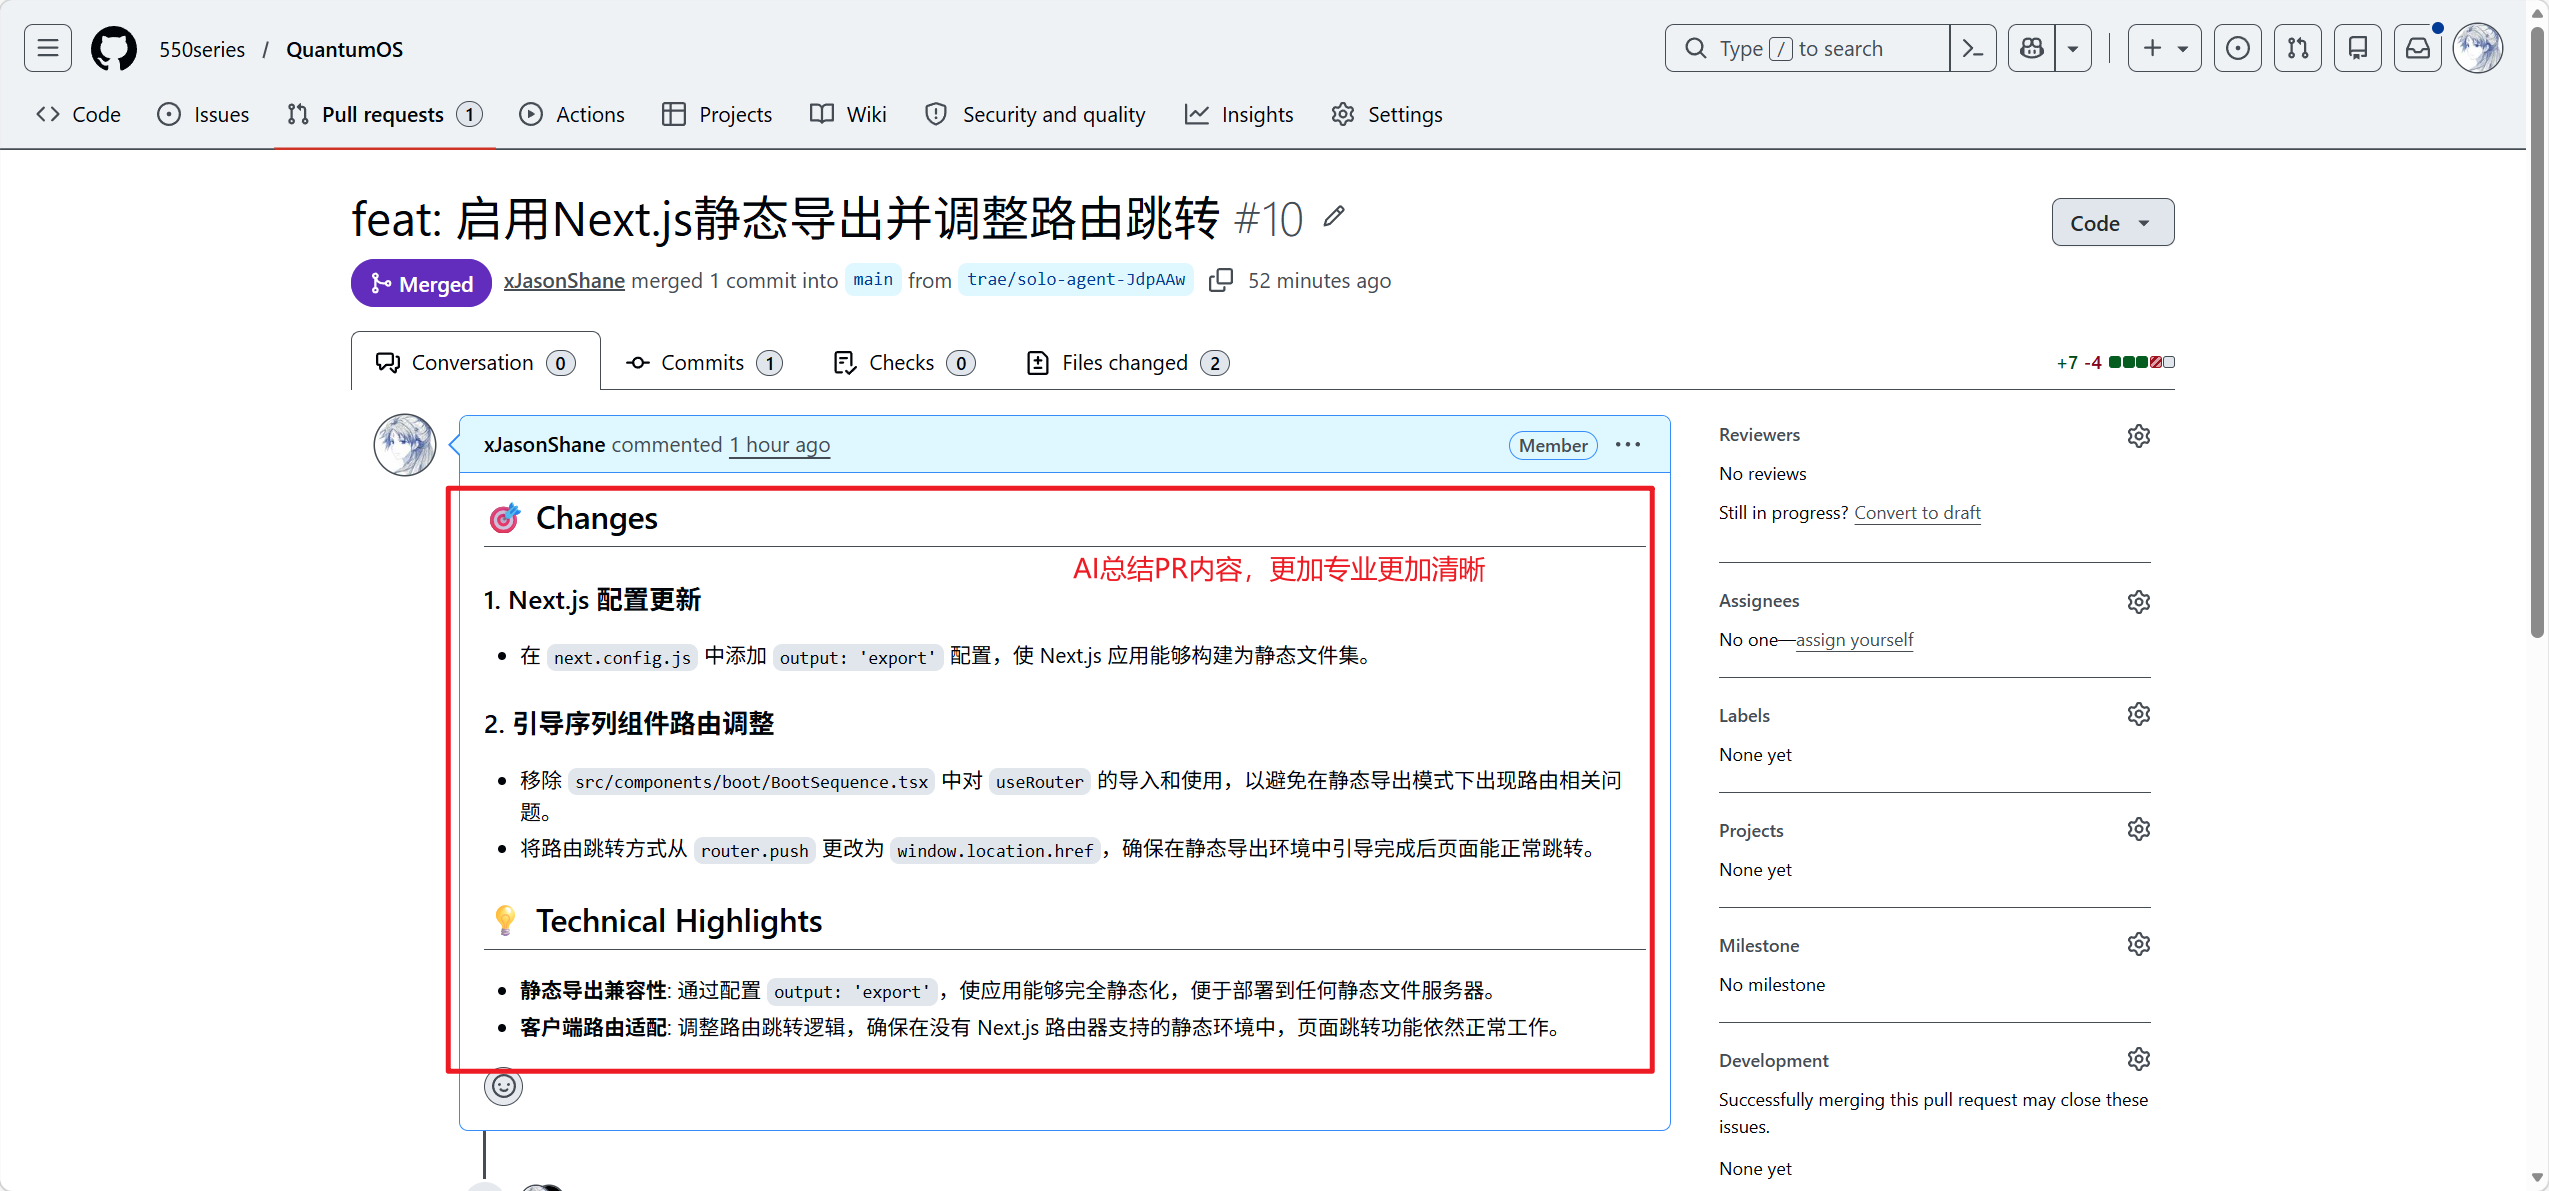Open Labels gear settings
This screenshot has width=2549, height=1191.
tap(2138, 714)
